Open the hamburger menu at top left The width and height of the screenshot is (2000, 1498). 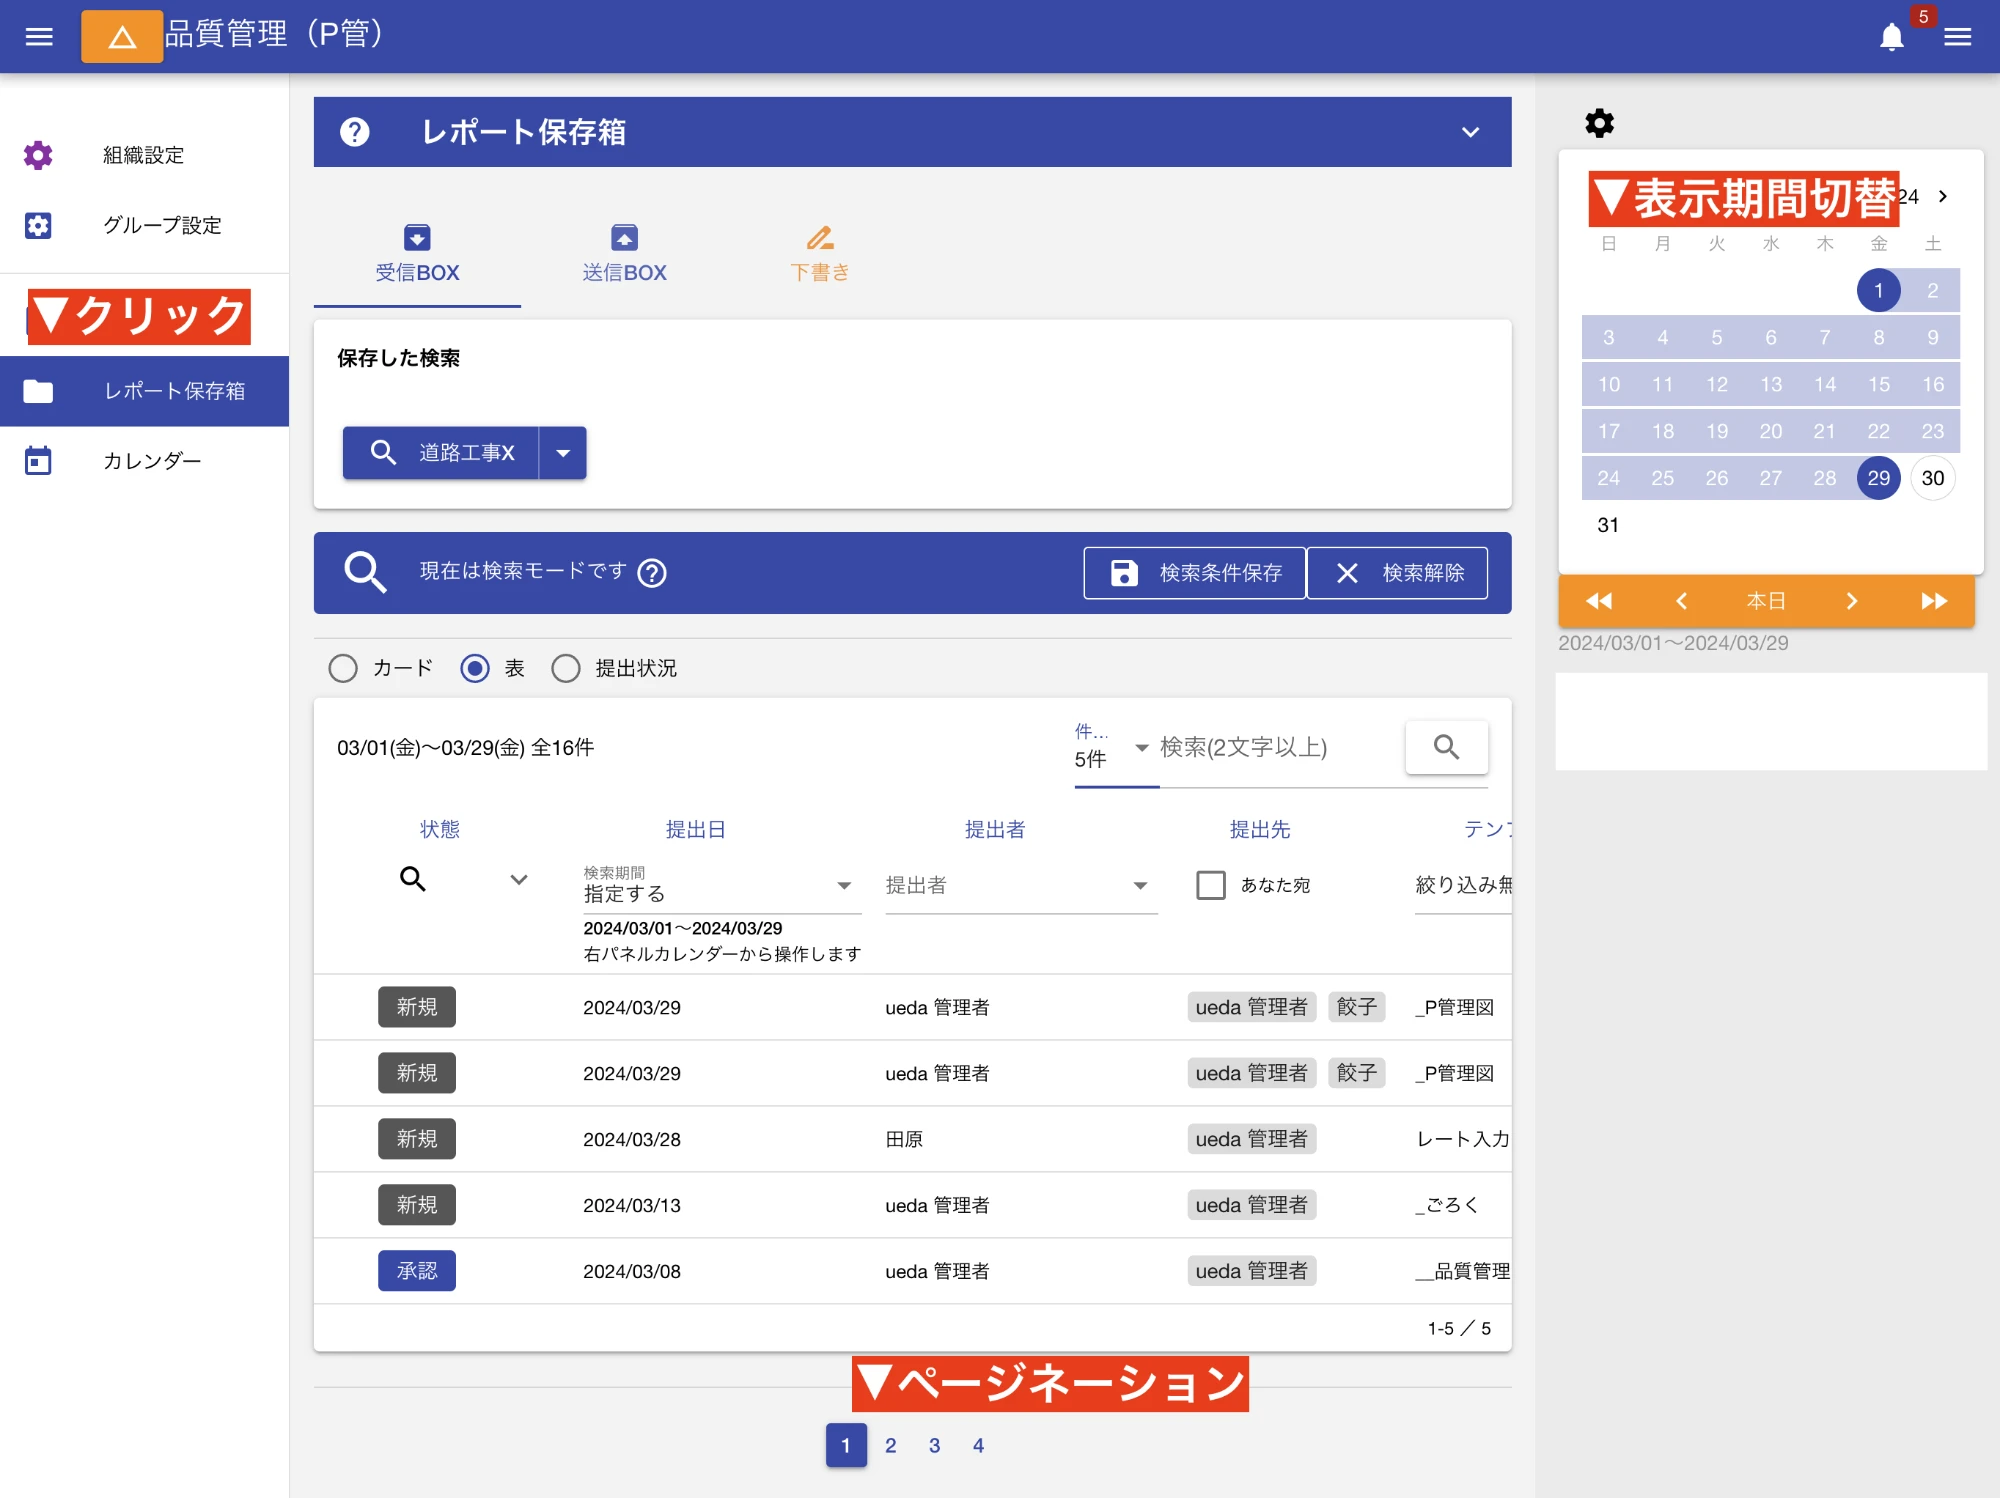pos(39,36)
